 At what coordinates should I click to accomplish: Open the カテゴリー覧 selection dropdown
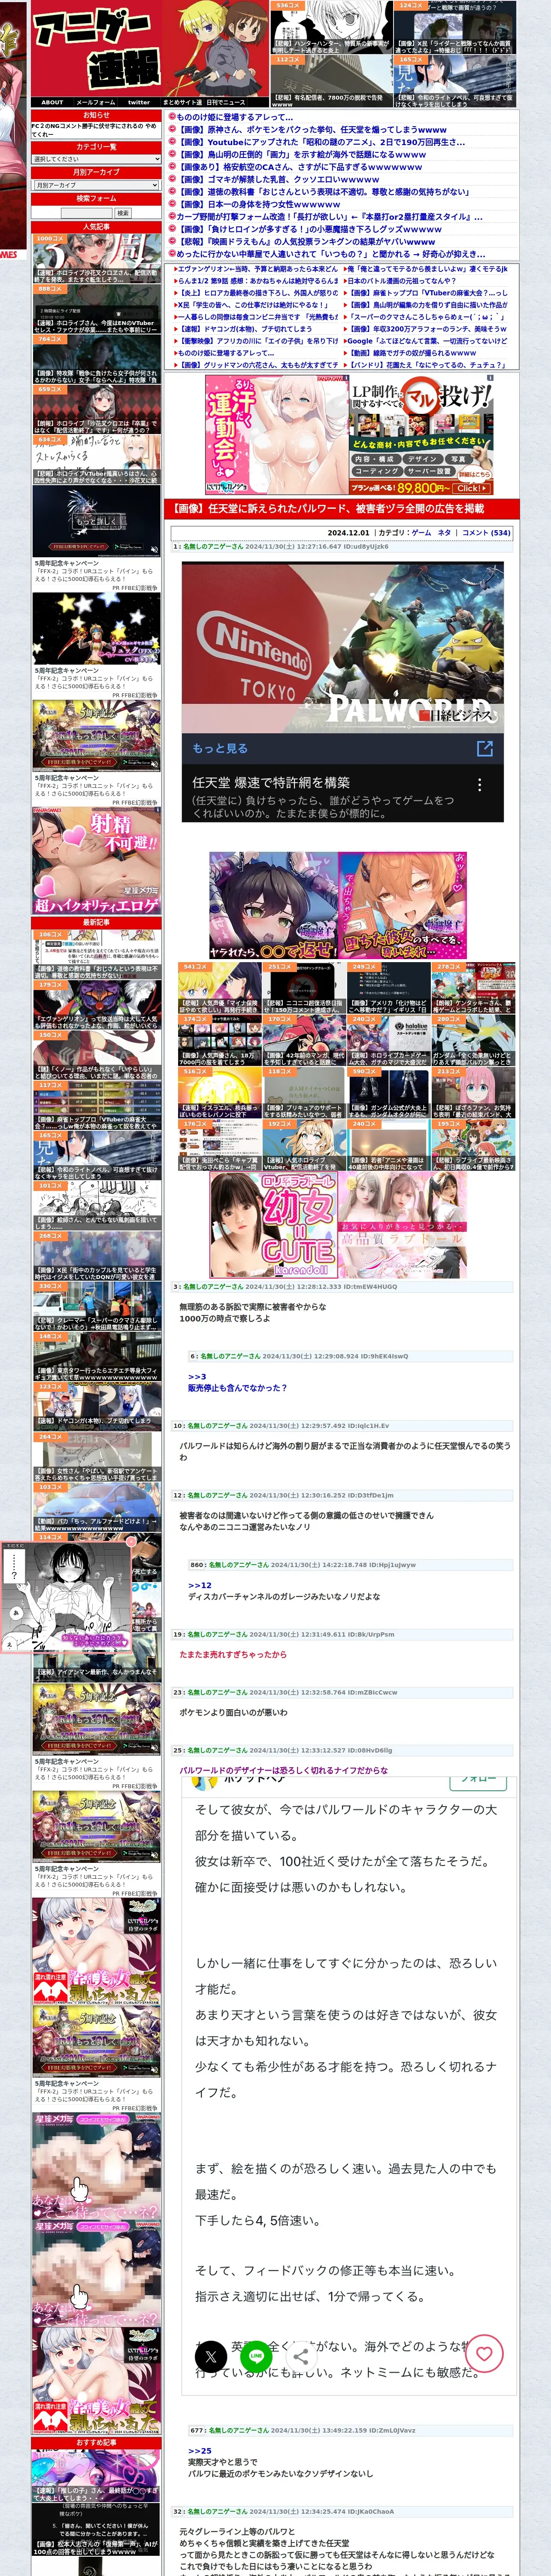point(96,159)
